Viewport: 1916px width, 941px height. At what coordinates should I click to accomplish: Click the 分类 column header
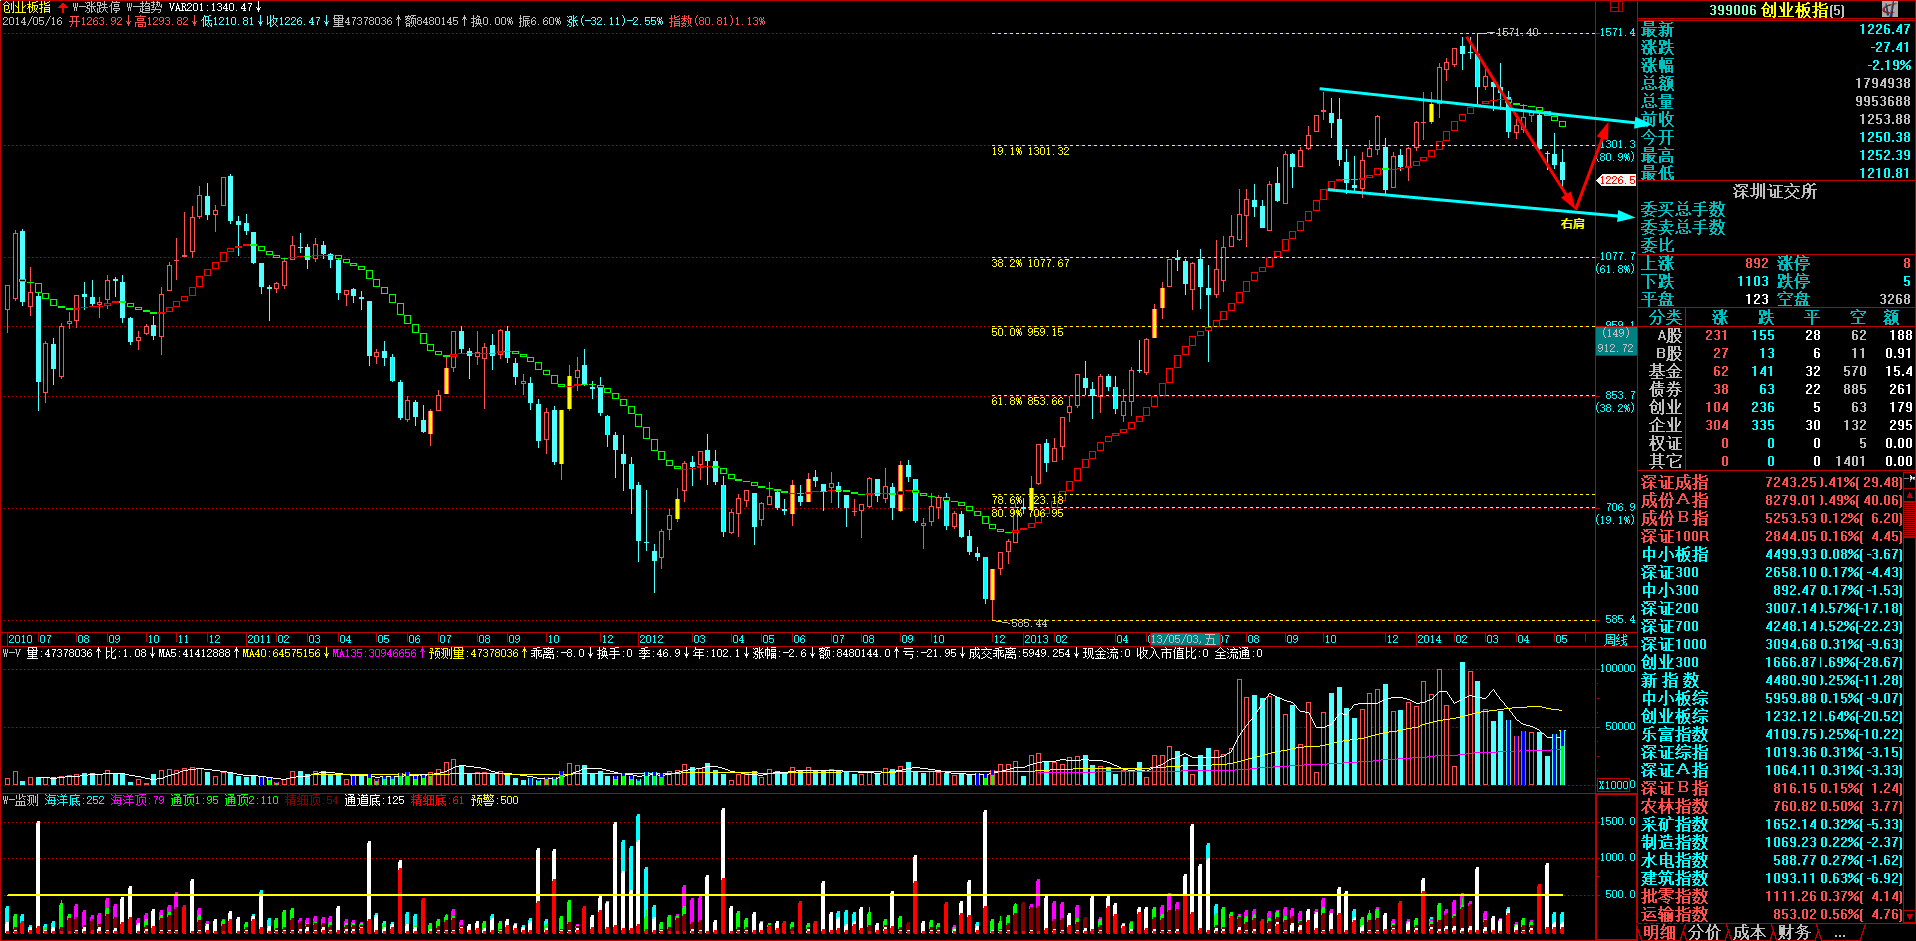point(1665,317)
